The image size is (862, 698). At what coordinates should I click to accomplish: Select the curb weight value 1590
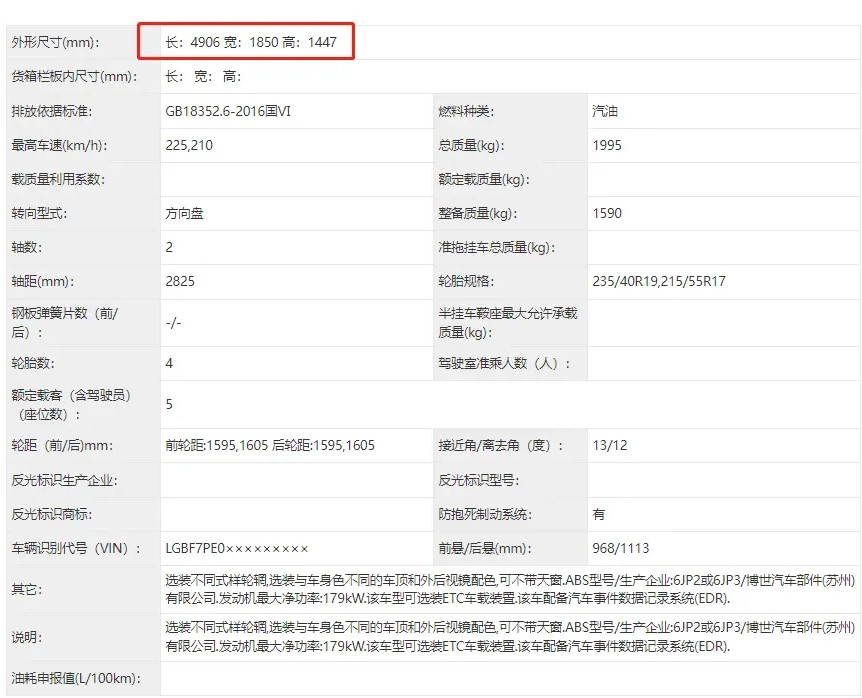606,213
